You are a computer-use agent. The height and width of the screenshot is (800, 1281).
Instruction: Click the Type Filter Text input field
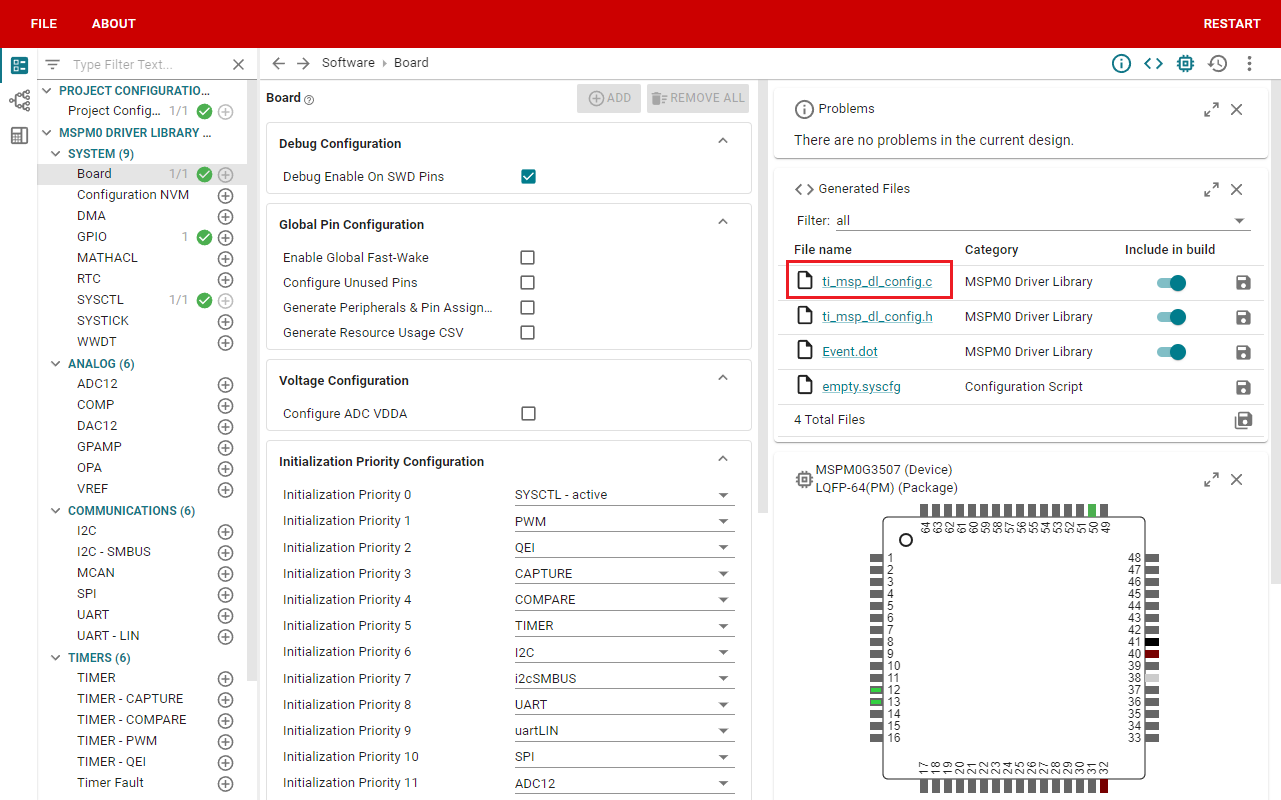[148, 64]
